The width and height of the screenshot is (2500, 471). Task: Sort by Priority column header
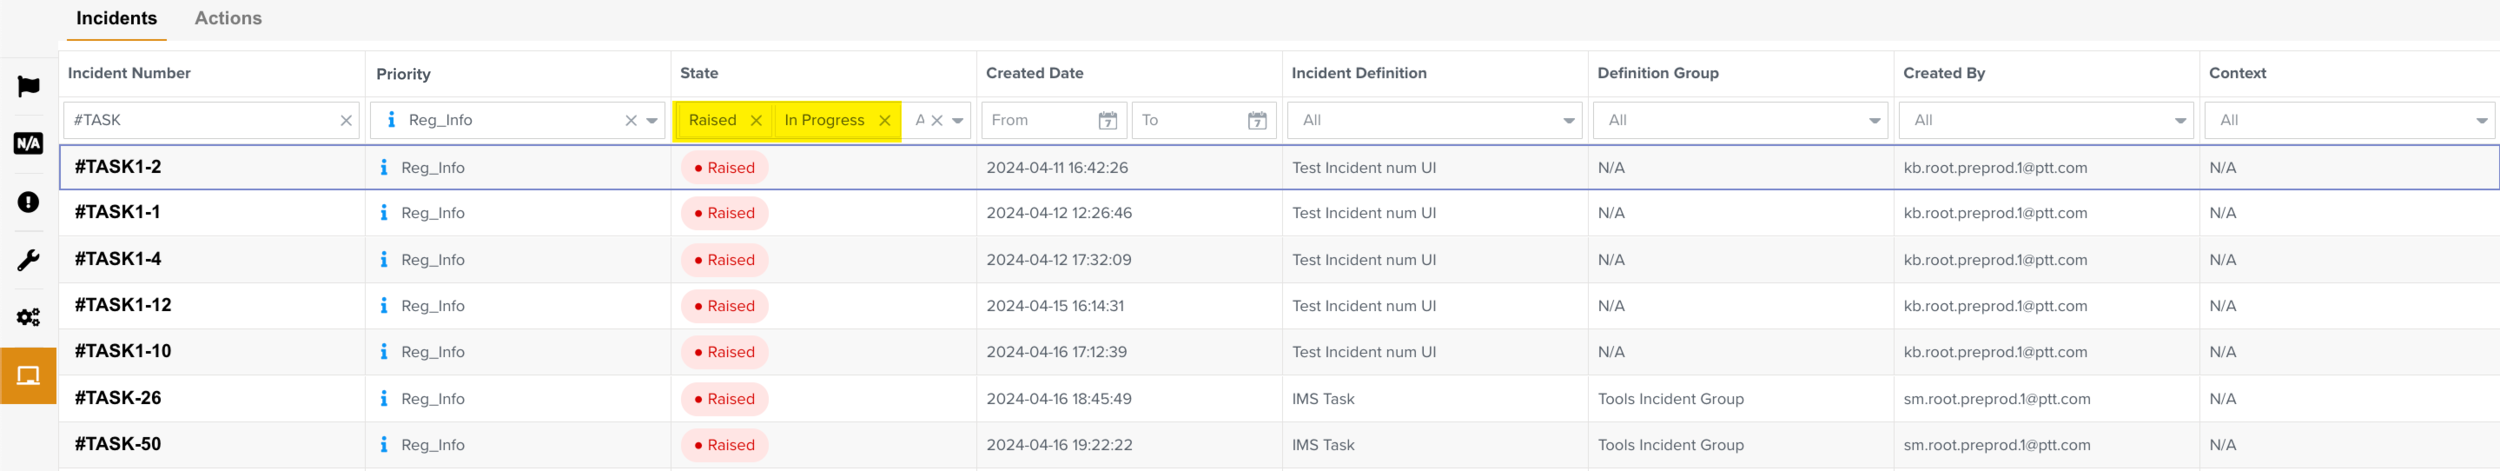pos(403,74)
